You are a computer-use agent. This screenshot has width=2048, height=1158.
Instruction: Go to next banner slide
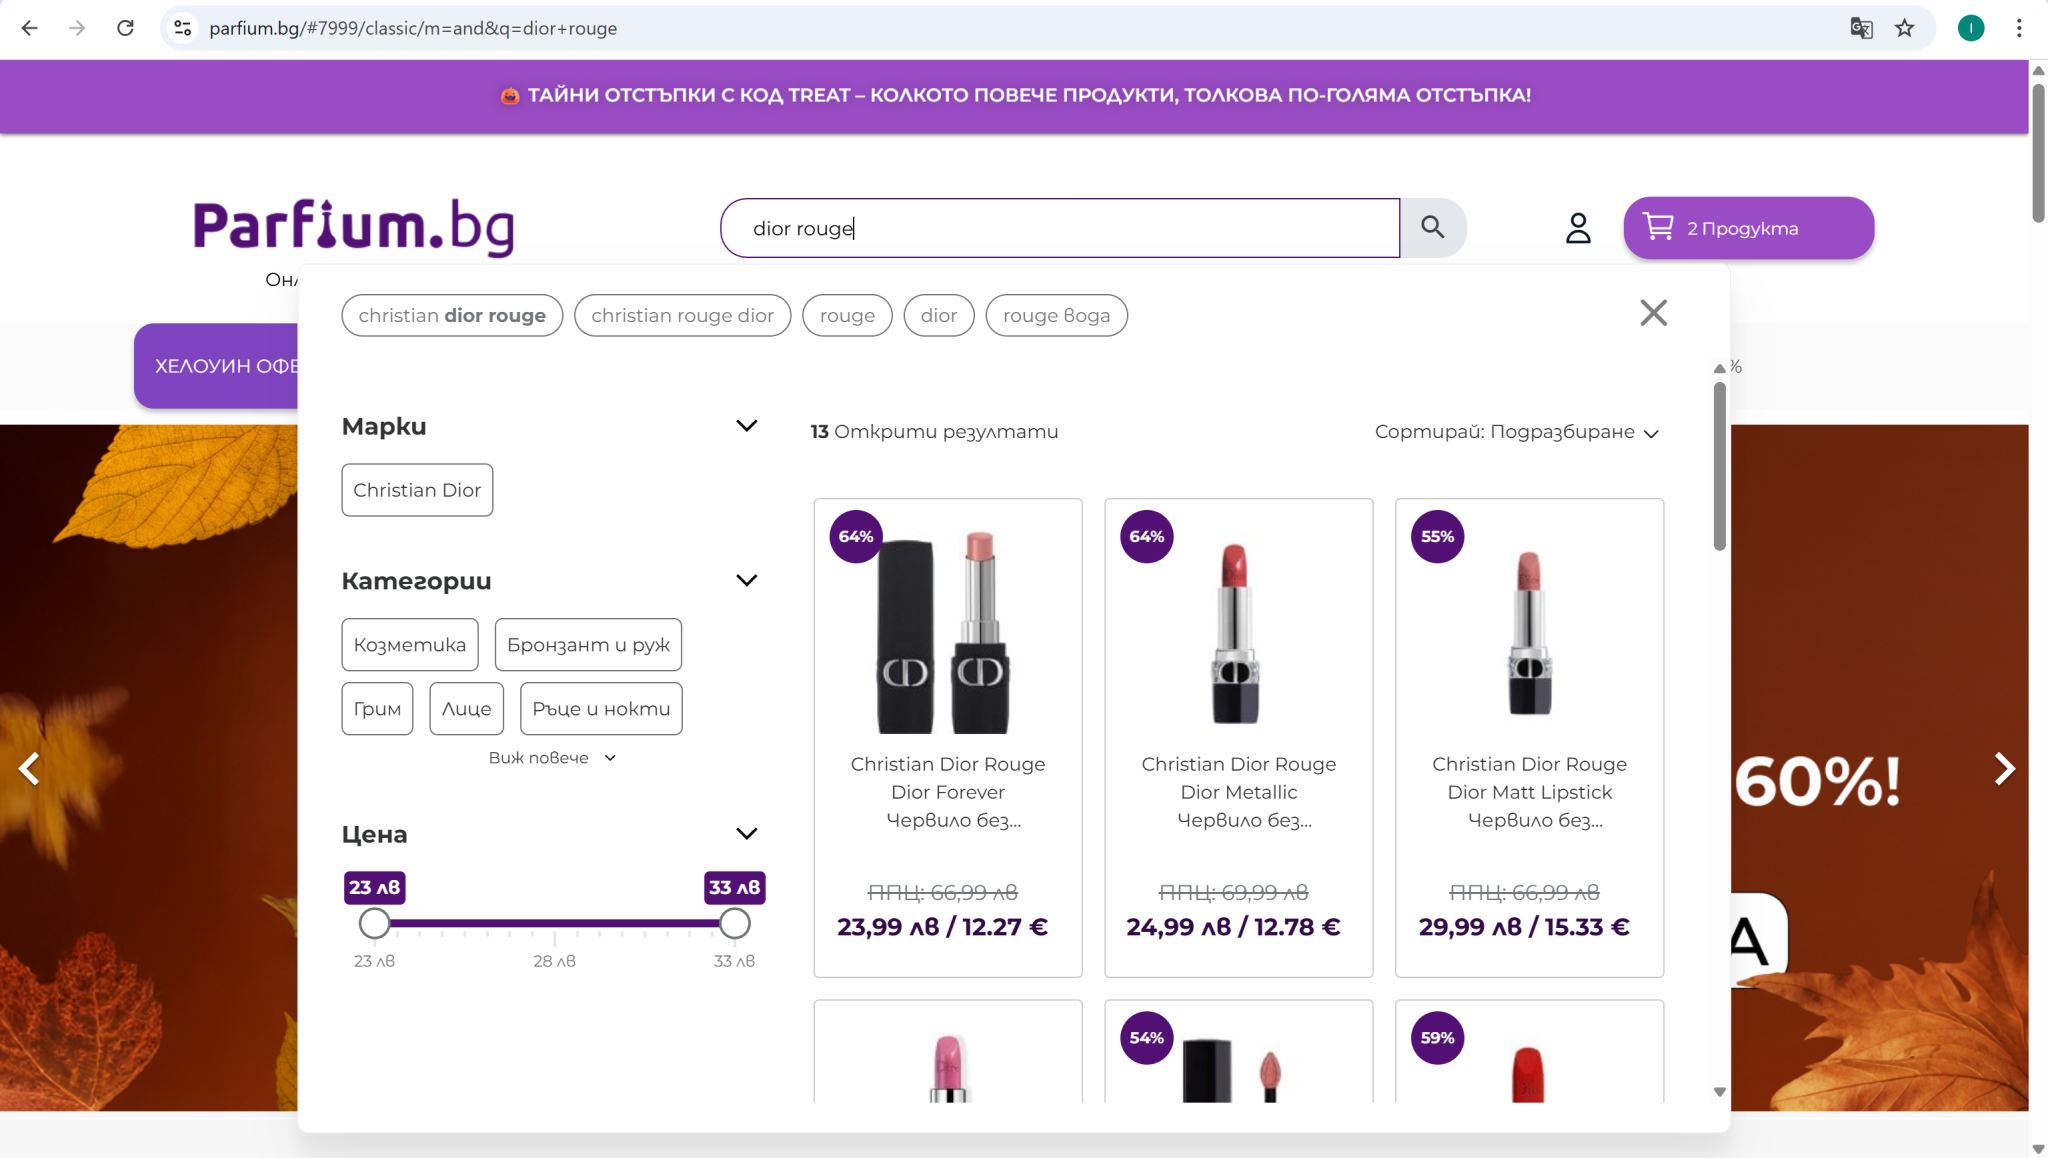[x=2003, y=768]
